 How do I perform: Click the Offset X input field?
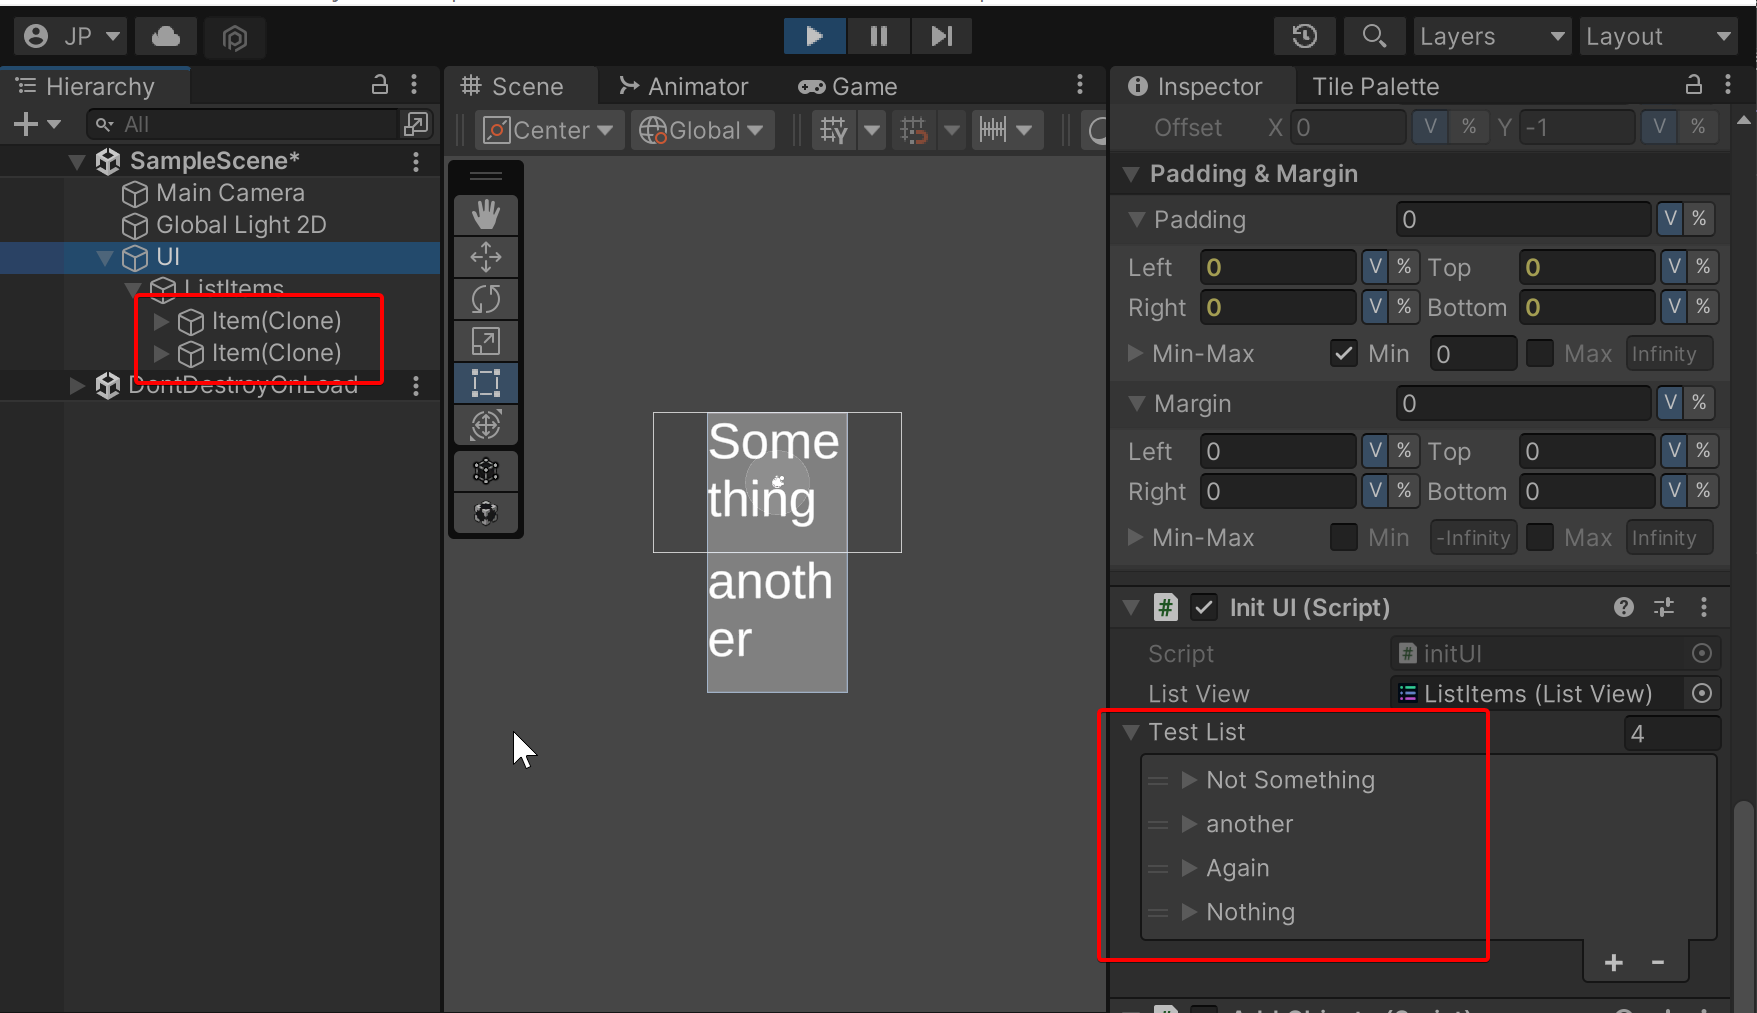1347,127
